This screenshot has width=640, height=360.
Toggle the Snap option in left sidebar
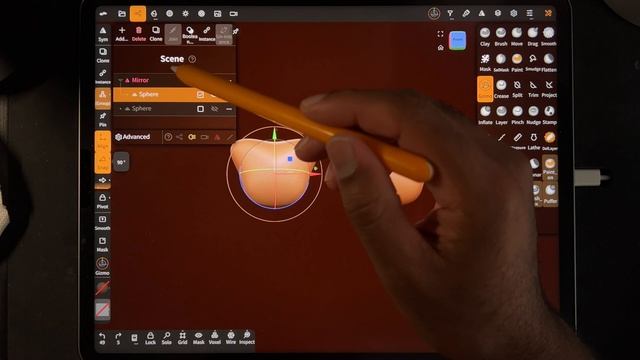pyautogui.click(x=103, y=163)
